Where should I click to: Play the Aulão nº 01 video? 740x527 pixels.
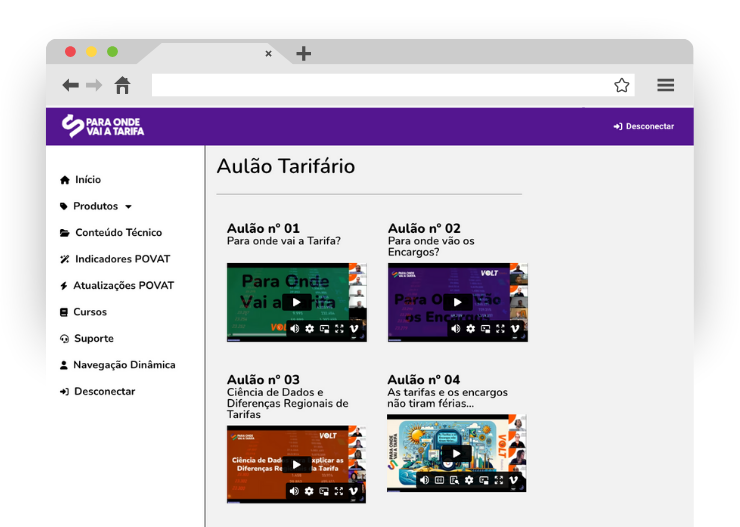(296, 302)
